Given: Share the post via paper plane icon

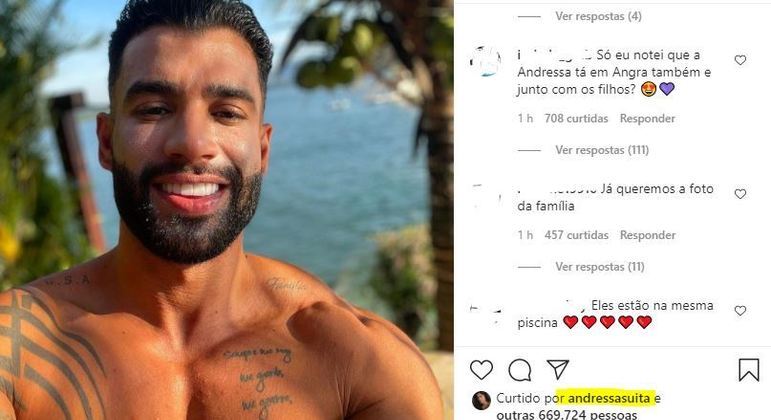Looking at the screenshot, I should (x=558, y=369).
